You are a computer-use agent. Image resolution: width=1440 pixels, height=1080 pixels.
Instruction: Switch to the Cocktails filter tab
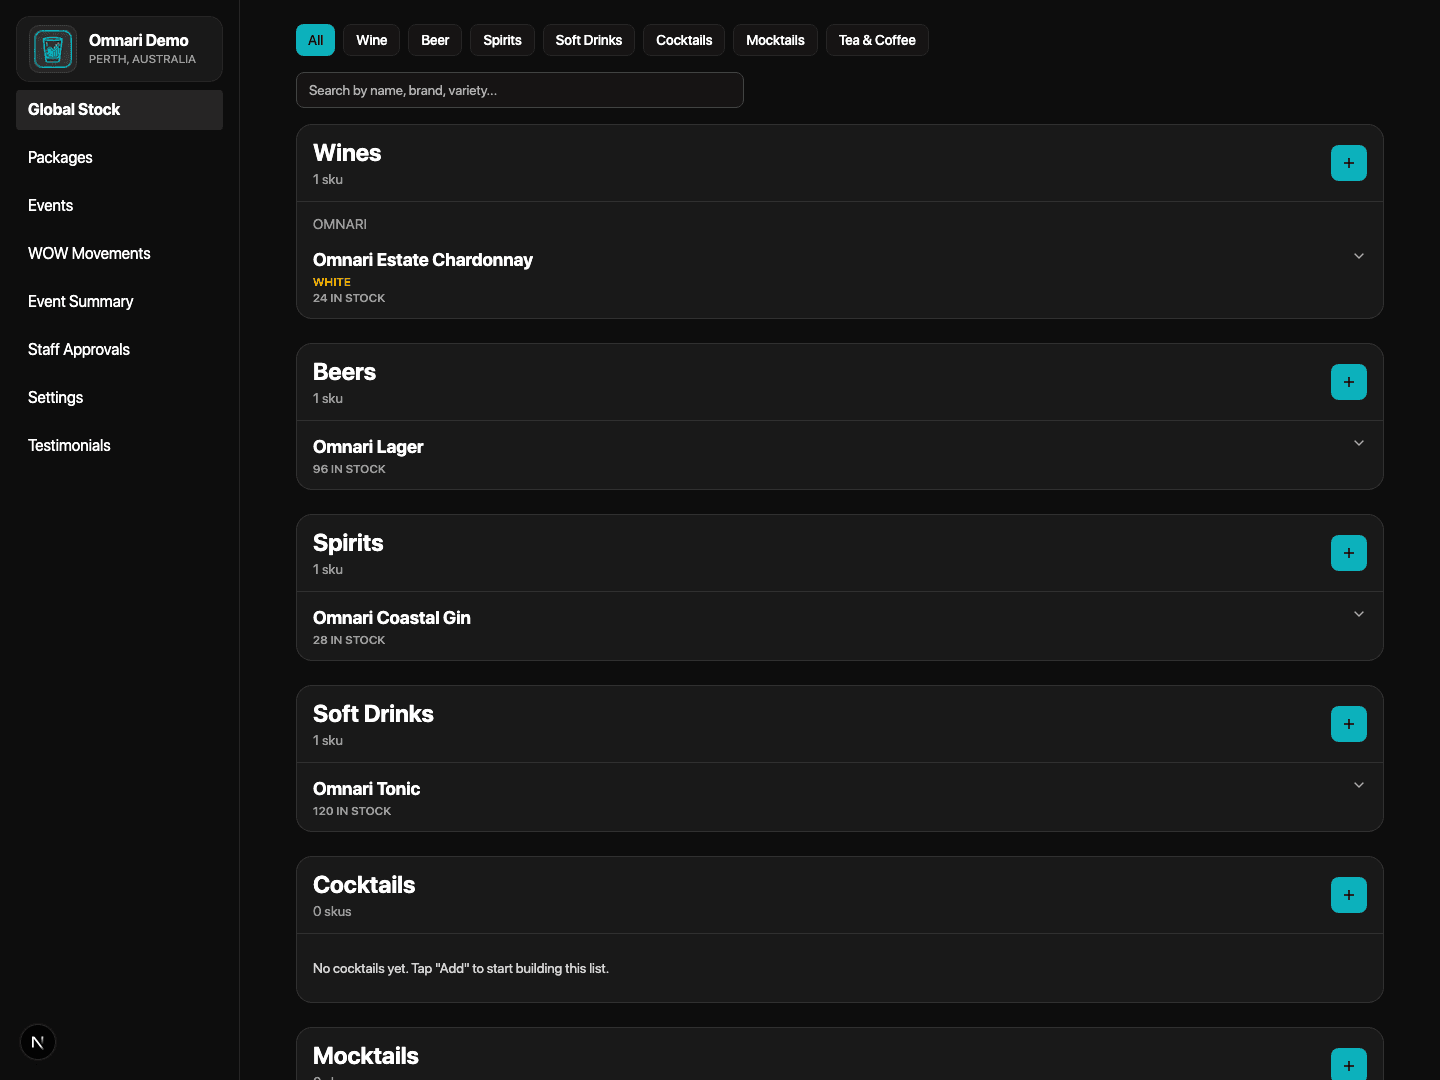[683, 40]
